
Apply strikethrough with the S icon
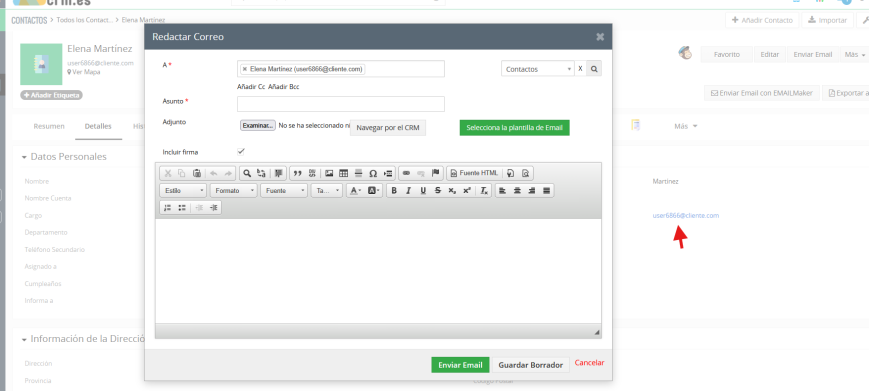pos(437,191)
